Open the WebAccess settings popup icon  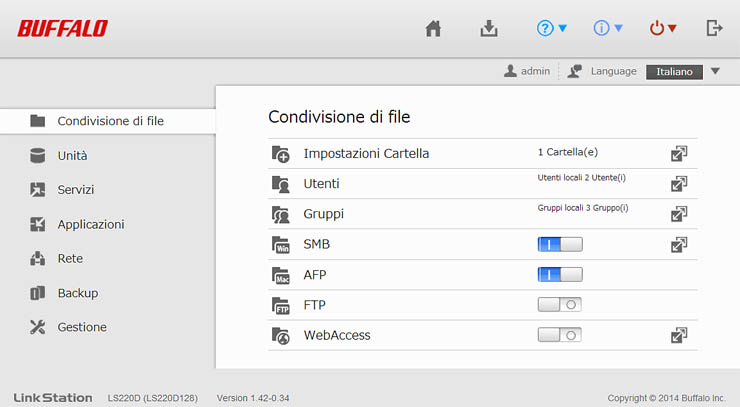[x=679, y=335]
